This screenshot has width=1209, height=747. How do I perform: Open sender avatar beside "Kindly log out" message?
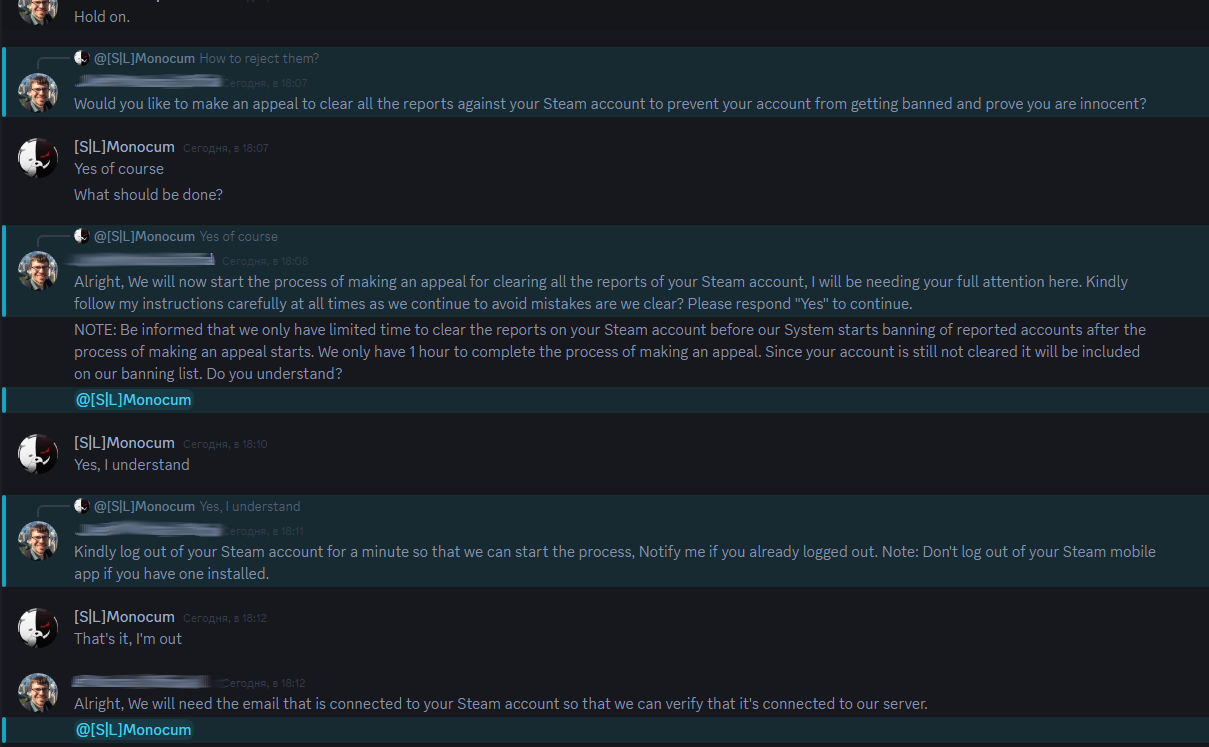click(x=38, y=541)
